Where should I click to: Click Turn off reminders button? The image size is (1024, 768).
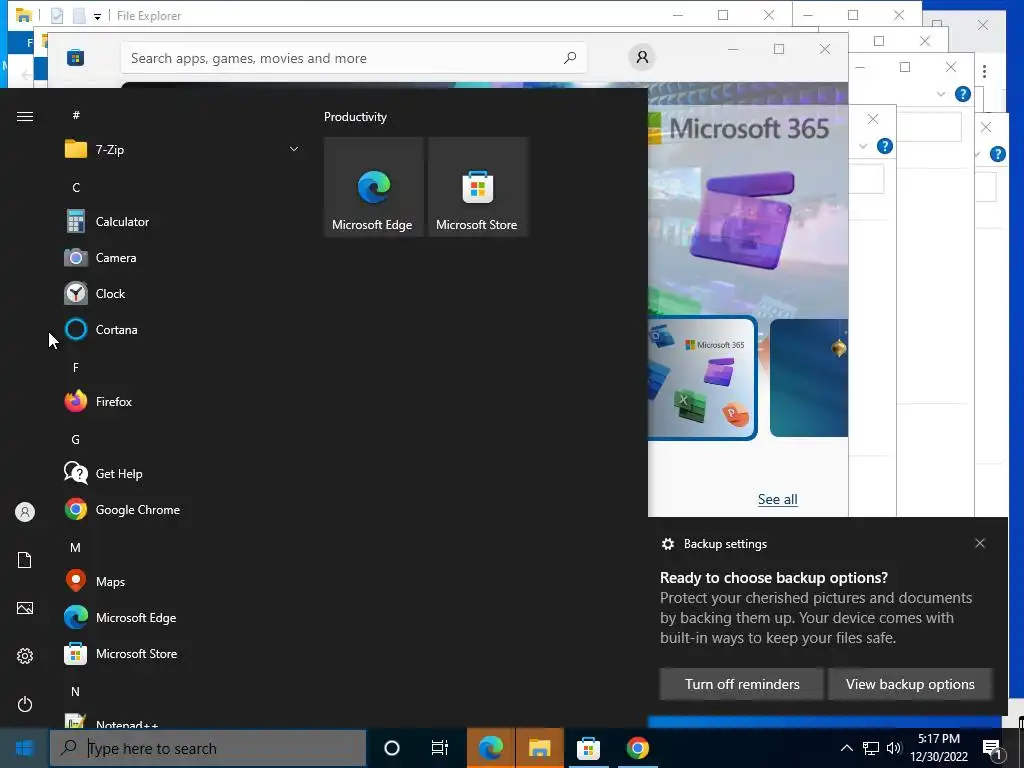(742, 684)
